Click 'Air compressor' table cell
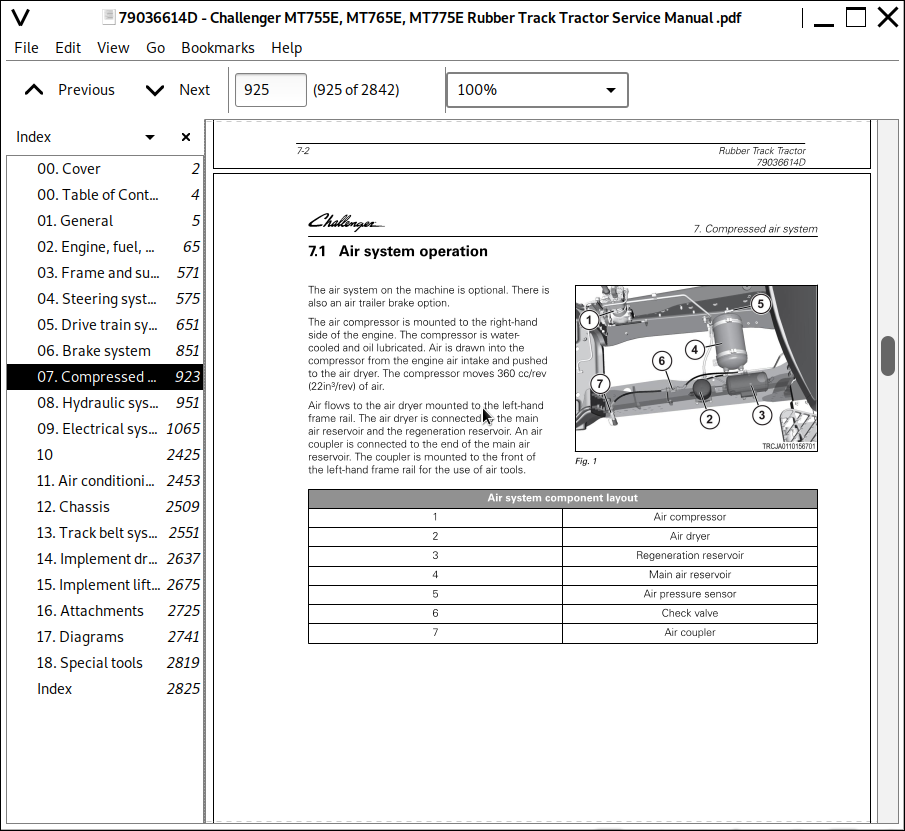The height and width of the screenshot is (831, 905). coord(690,517)
